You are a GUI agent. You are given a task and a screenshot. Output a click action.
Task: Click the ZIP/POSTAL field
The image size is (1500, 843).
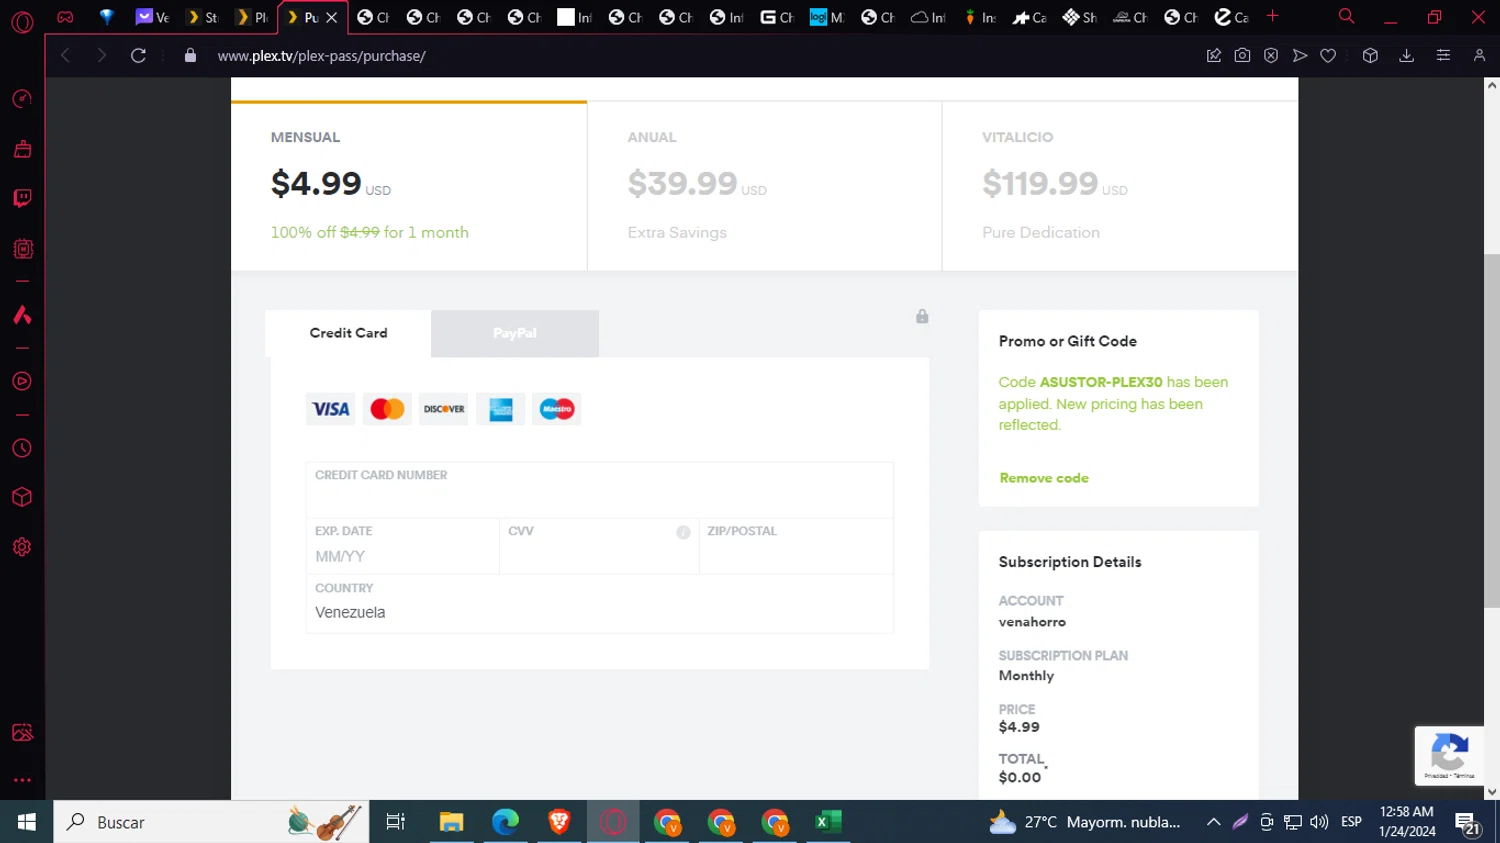click(796, 546)
